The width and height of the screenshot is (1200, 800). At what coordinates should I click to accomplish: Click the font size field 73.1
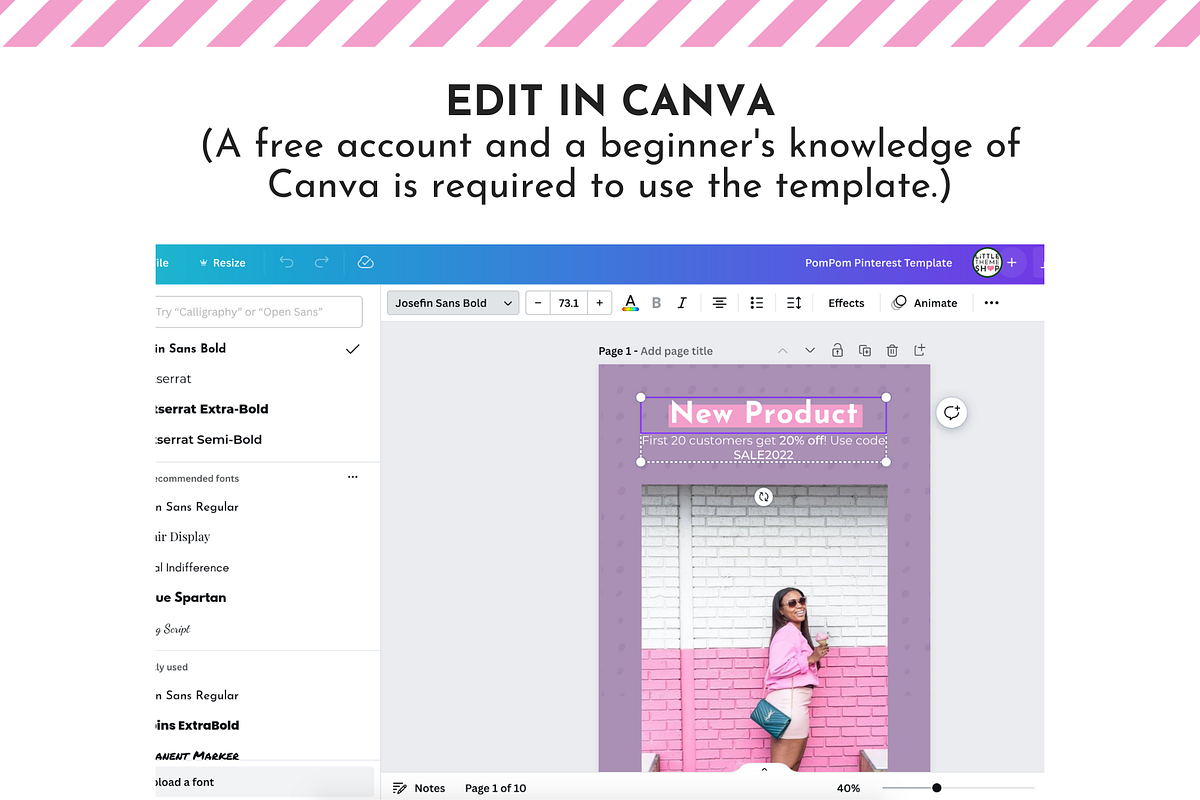pyautogui.click(x=569, y=303)
